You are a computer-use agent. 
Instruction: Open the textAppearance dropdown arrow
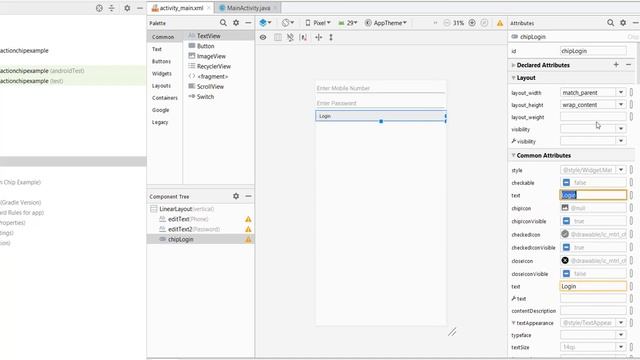click(621, 323)
